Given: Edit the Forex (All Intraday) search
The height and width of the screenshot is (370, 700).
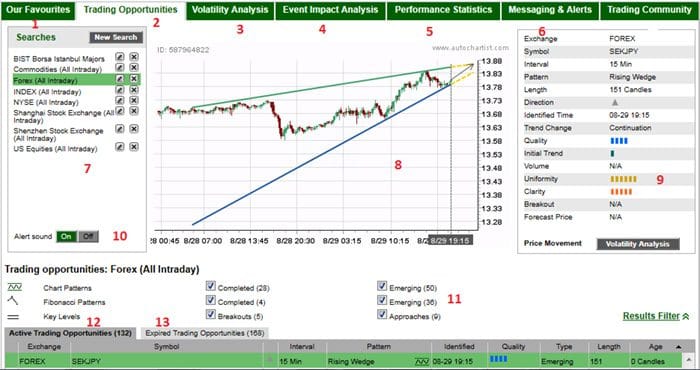Looking at the screenshot, I should 120,79.
